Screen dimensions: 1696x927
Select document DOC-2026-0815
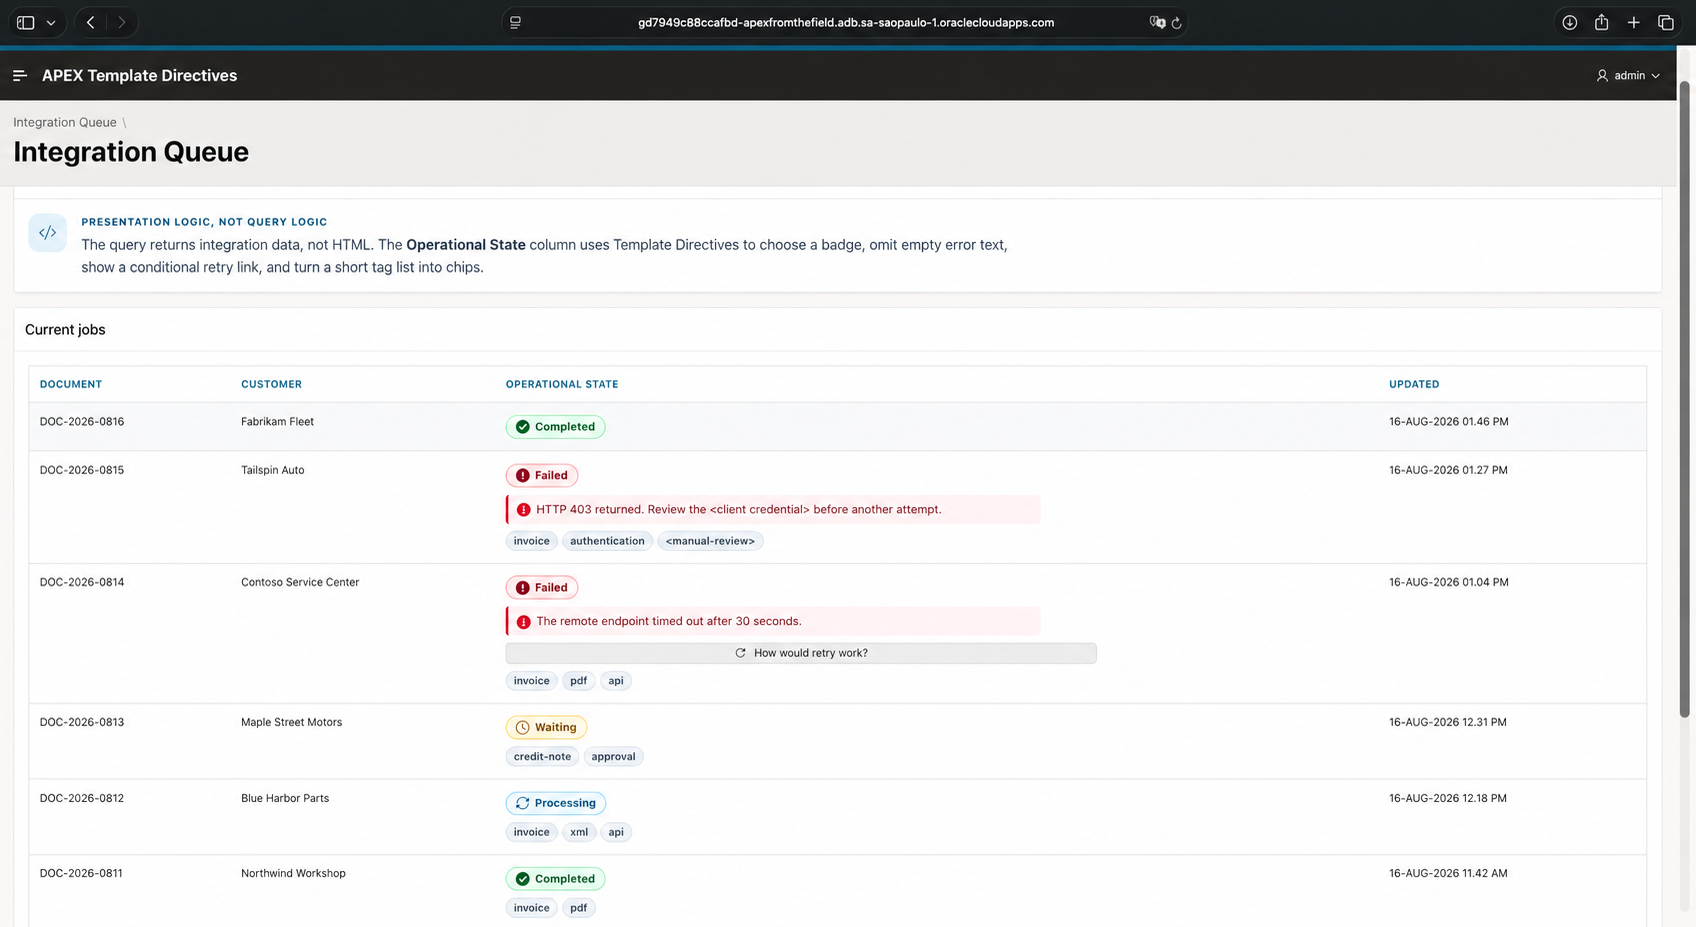82,470
